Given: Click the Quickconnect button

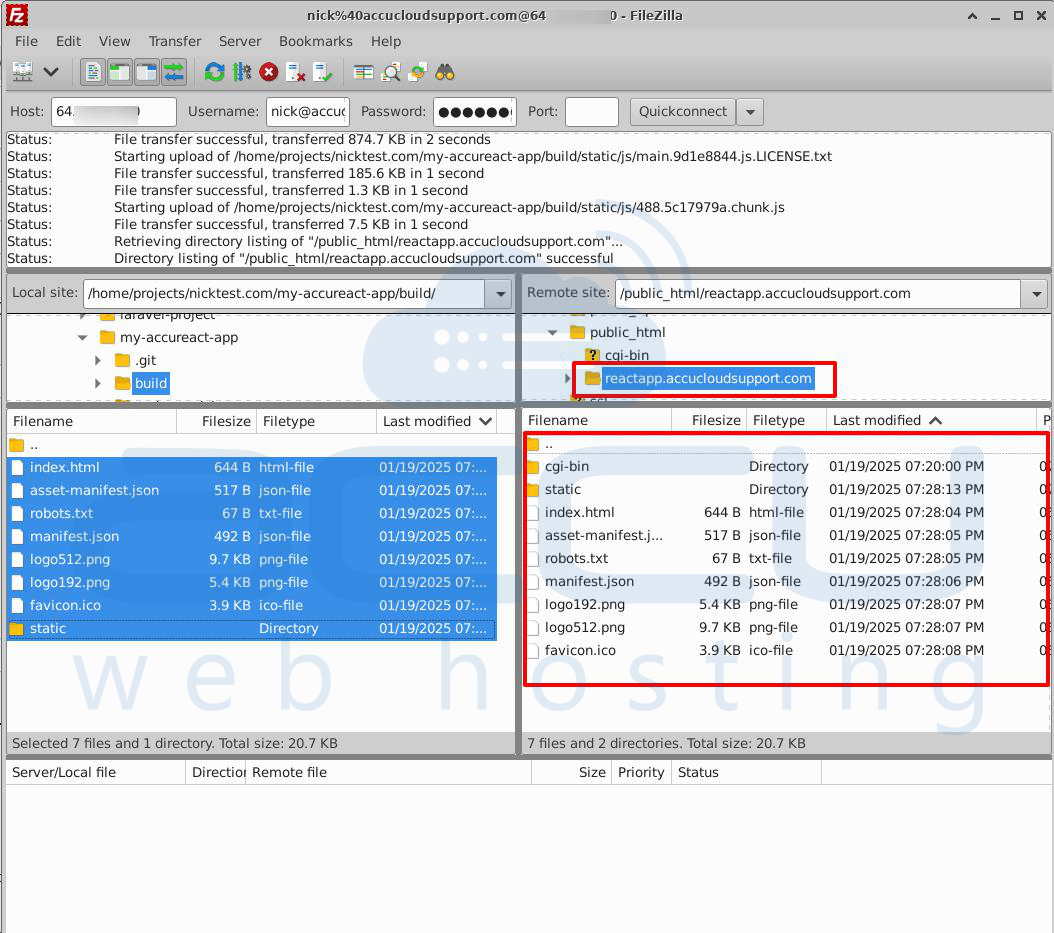Looking at the screenshot, I should coord(683,112).
